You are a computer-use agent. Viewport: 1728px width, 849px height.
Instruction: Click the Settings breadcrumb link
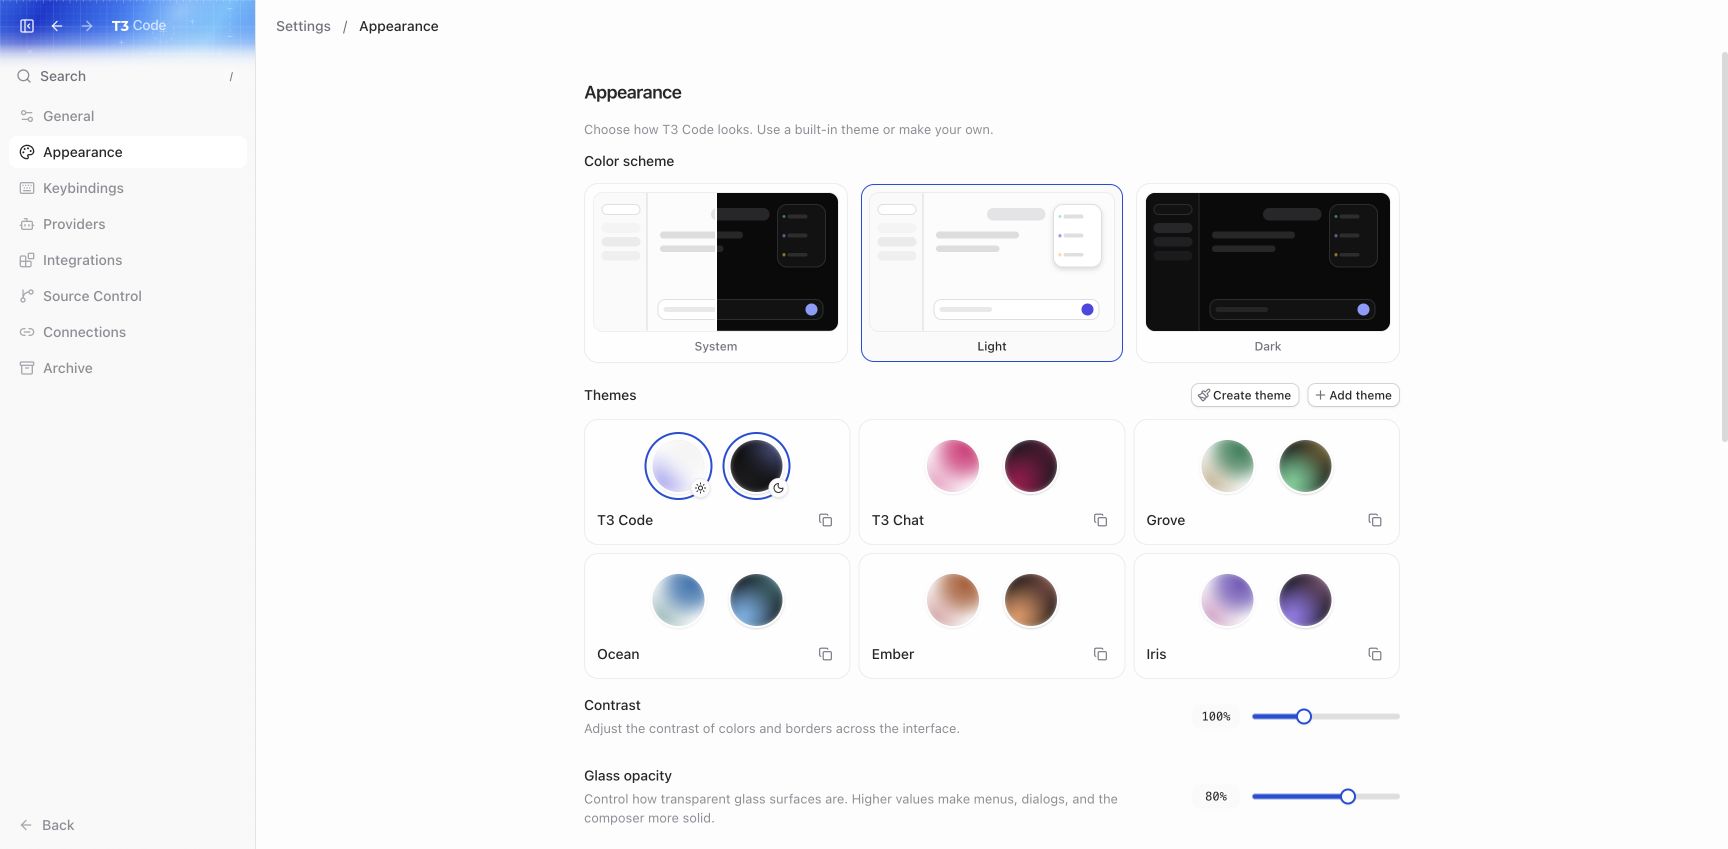tap(303, 26)
